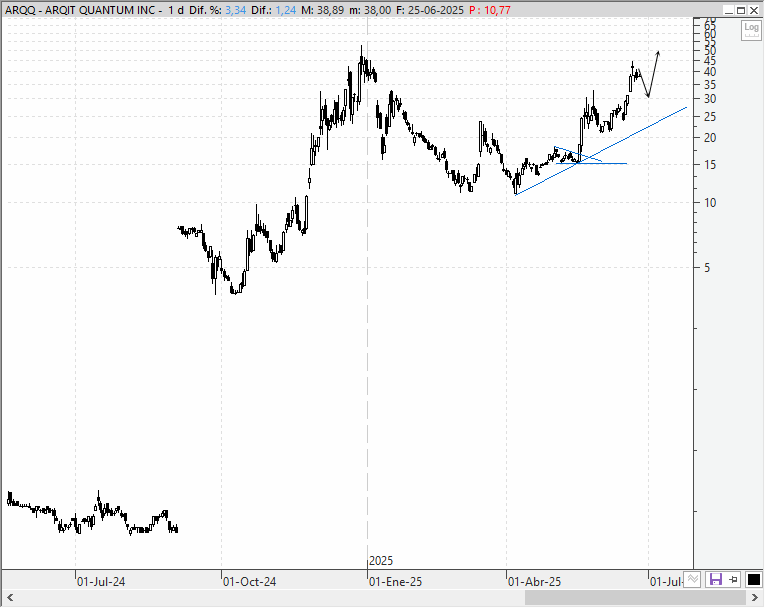
Task: Click the Dif. value 1,24
Action: point(285,10)
